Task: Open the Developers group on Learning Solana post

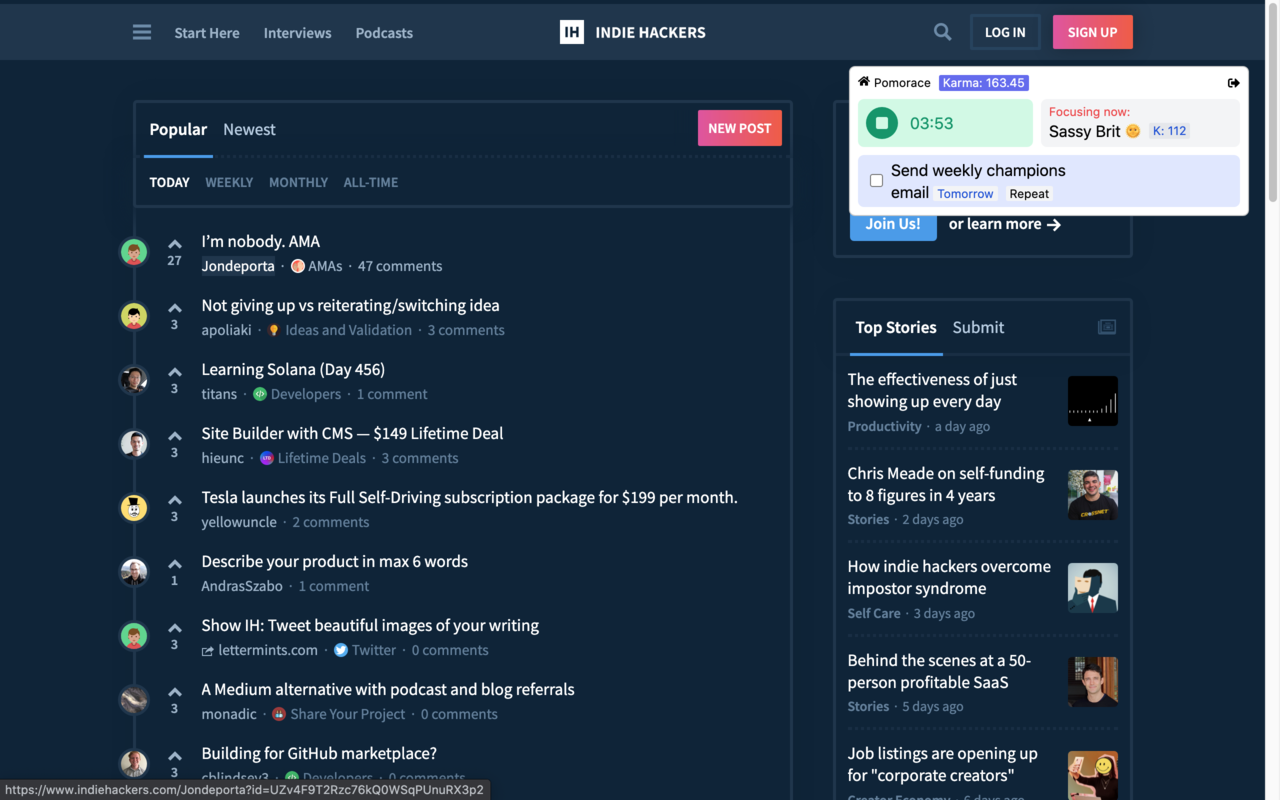Action: pos(297,394)
